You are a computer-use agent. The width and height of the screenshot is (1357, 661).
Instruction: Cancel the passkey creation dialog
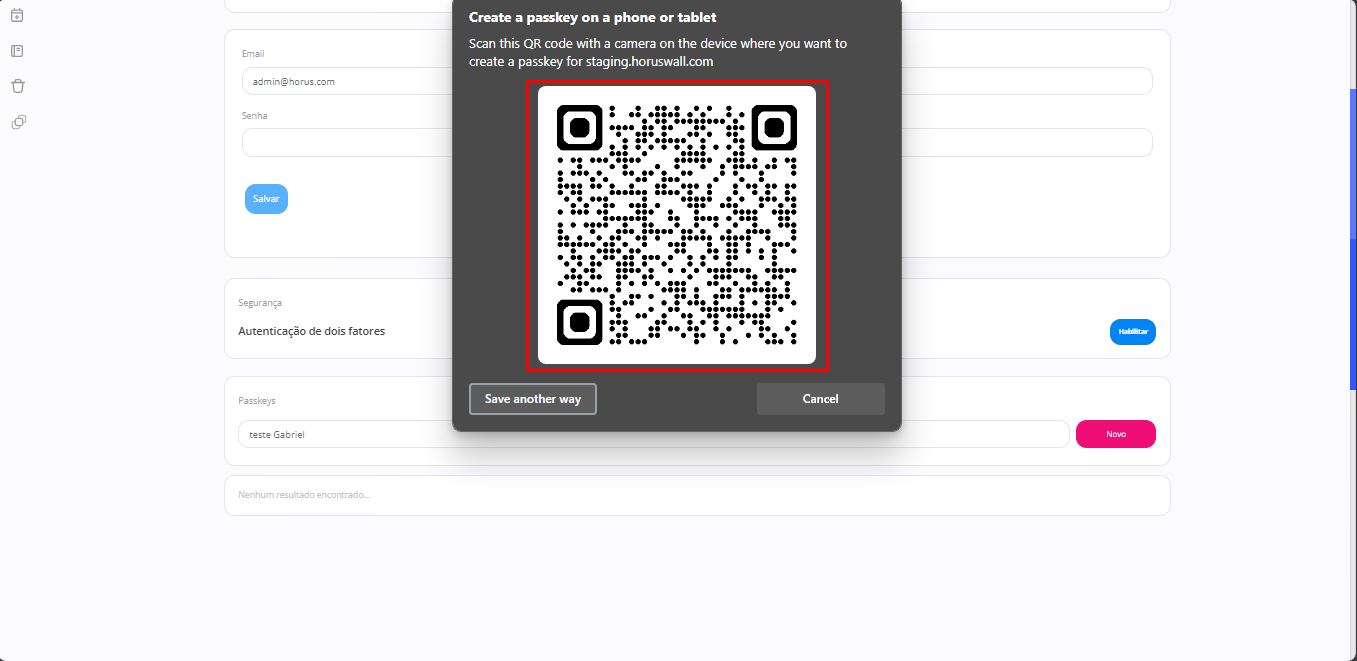pos(820,399)
